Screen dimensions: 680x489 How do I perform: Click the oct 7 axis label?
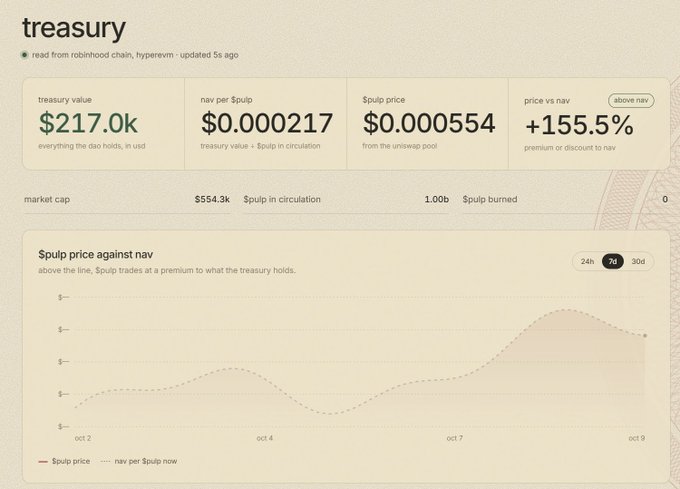pyautogui.click(x=454, y=438)
